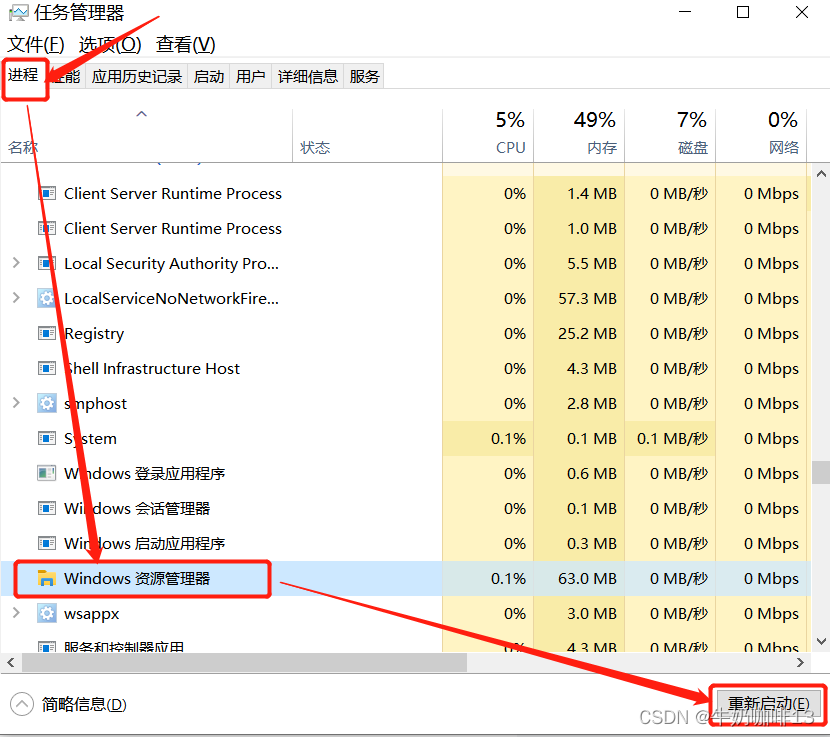Expand the wsappx process group
The image size is (830, 737).
(x=16, y=613)
